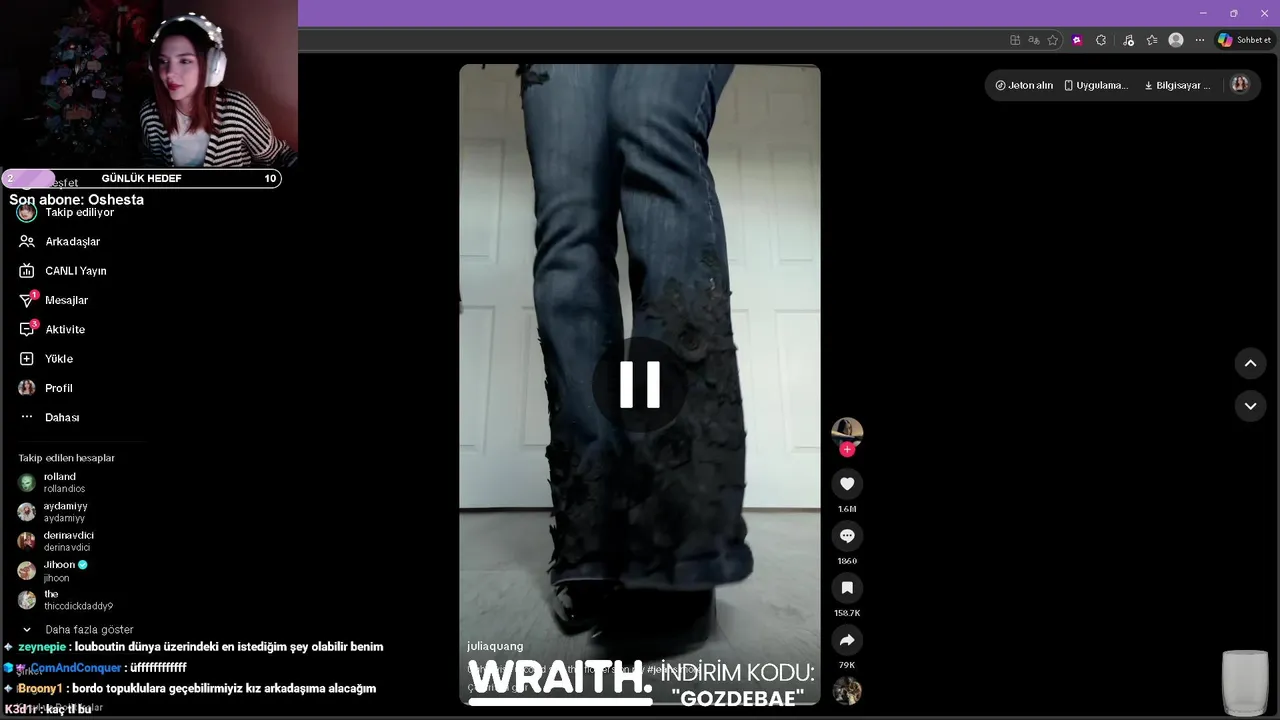The height and width of the screenshot is (720, 1280).
Task: Open creator avatar beside the video
Action: click(x=847, y=432)
